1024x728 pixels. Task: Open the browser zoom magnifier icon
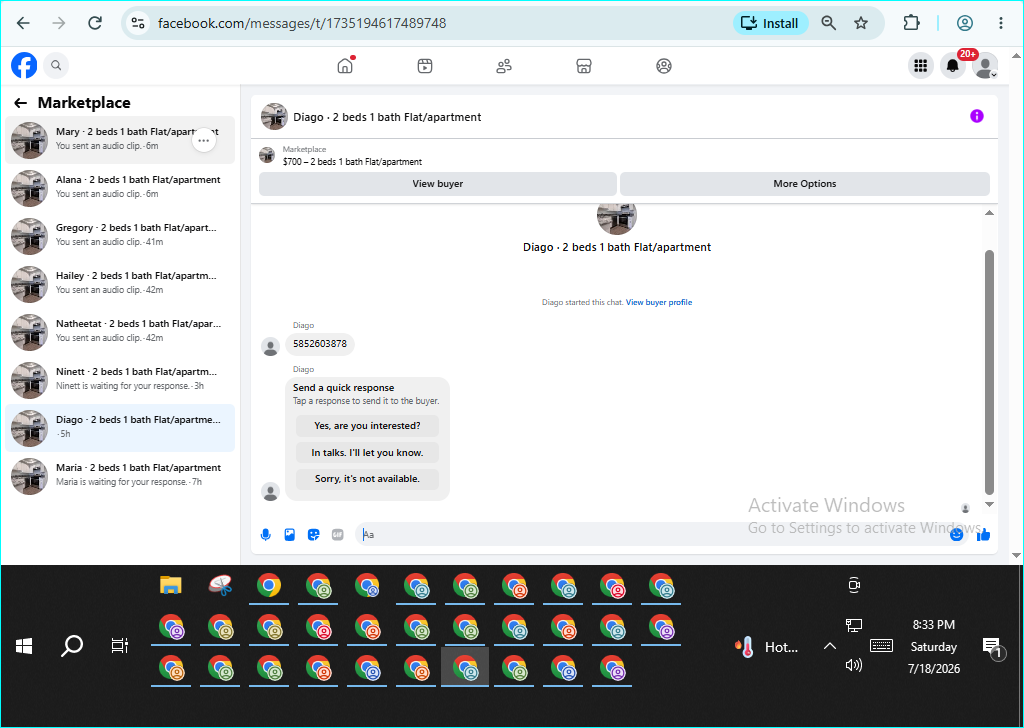[829, 23]
